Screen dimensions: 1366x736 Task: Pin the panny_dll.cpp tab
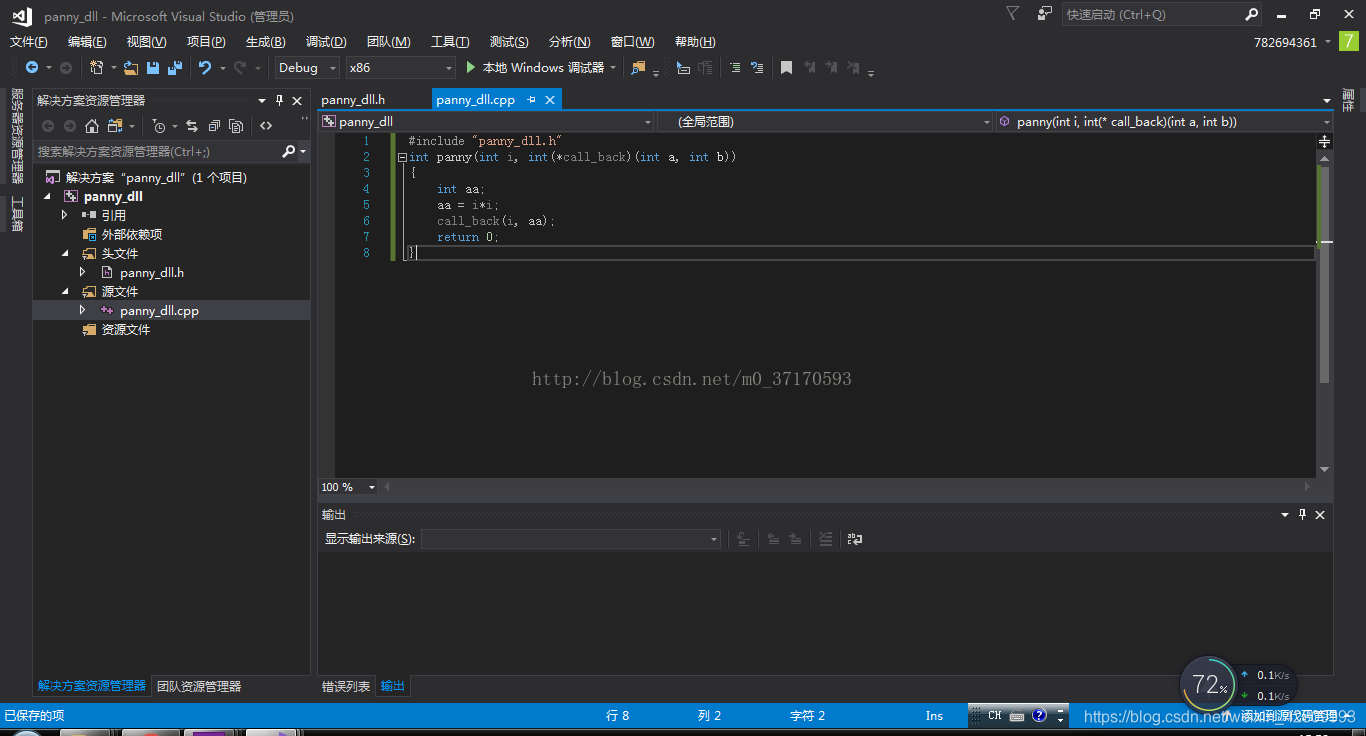(532, 100)
